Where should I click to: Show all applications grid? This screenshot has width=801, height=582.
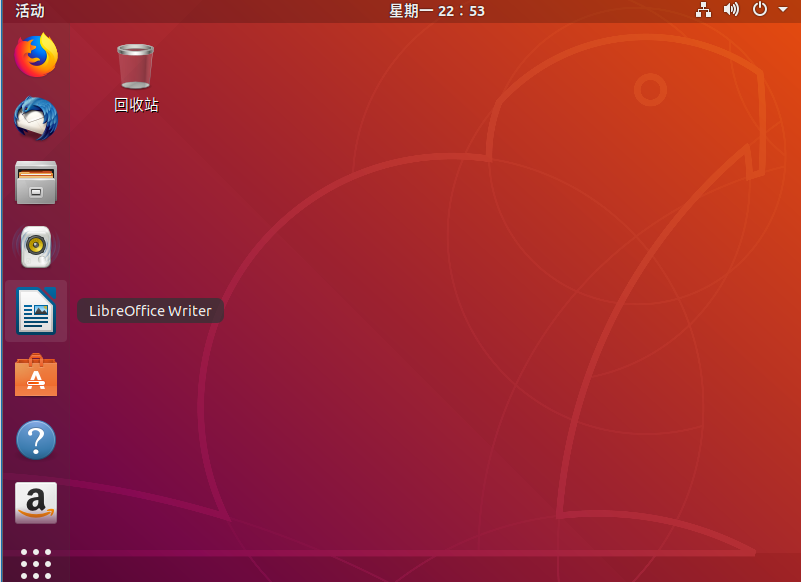click(36, 564)
